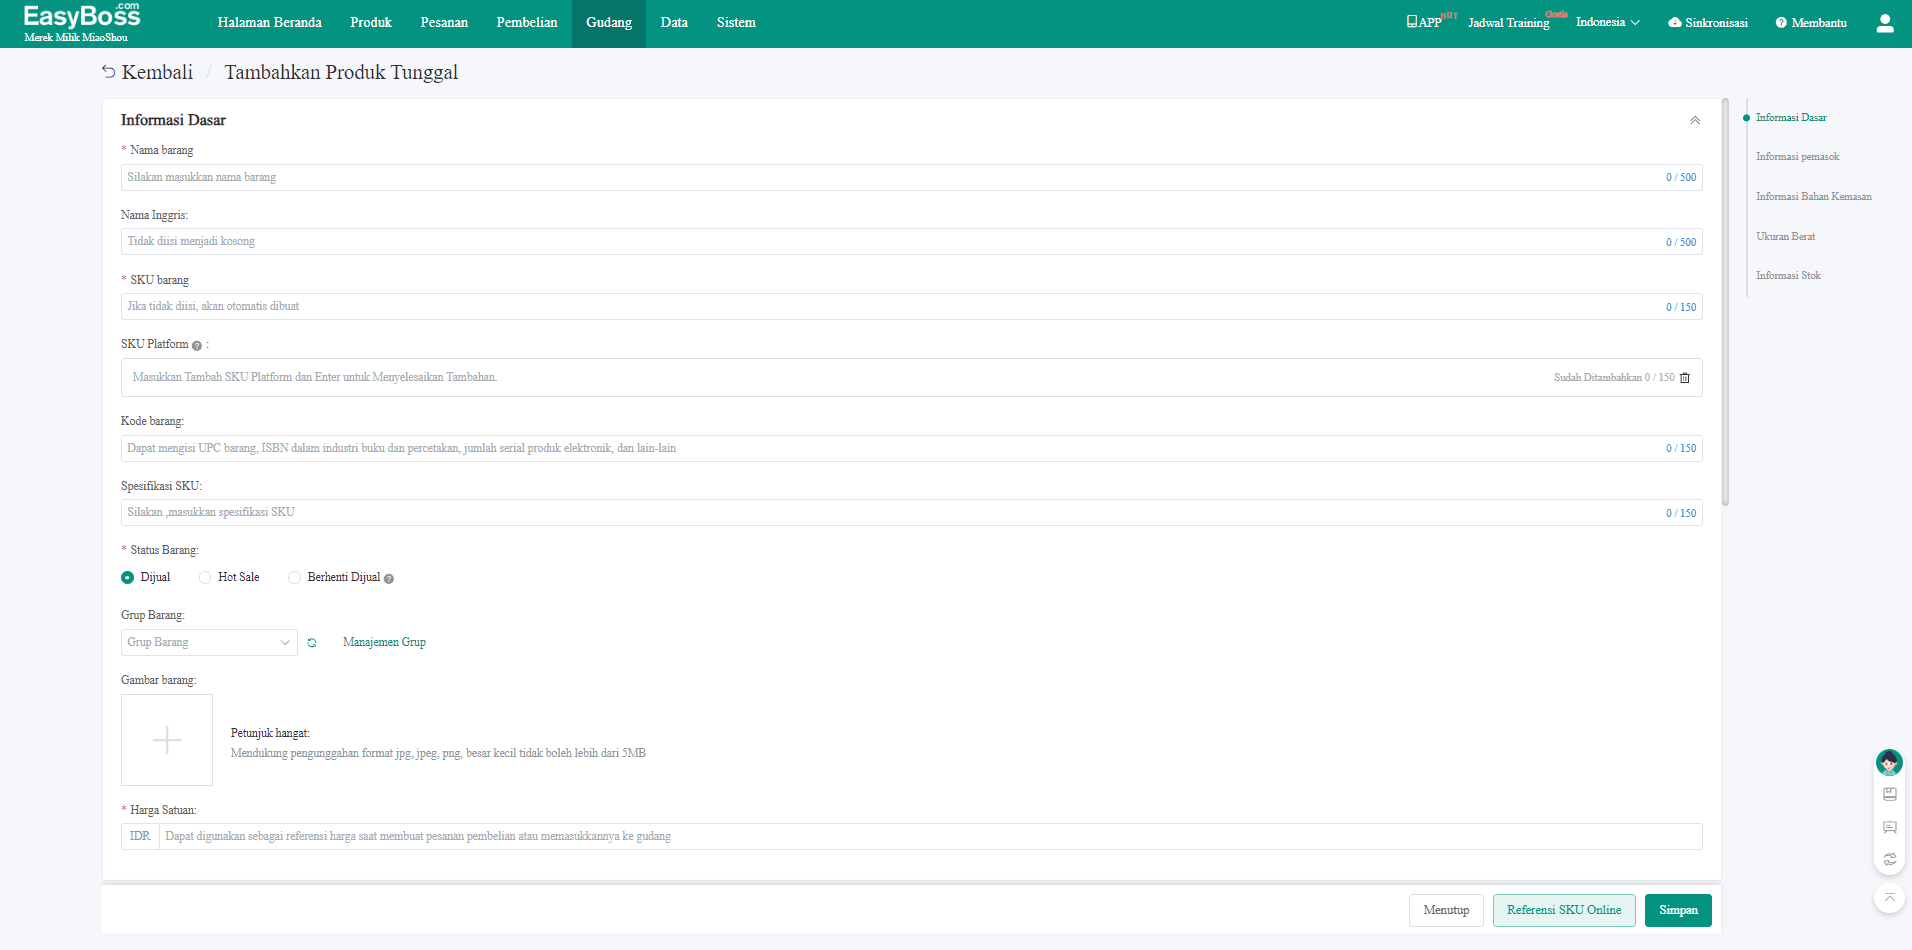Select the Hot Sale radio button

(205, 577)
